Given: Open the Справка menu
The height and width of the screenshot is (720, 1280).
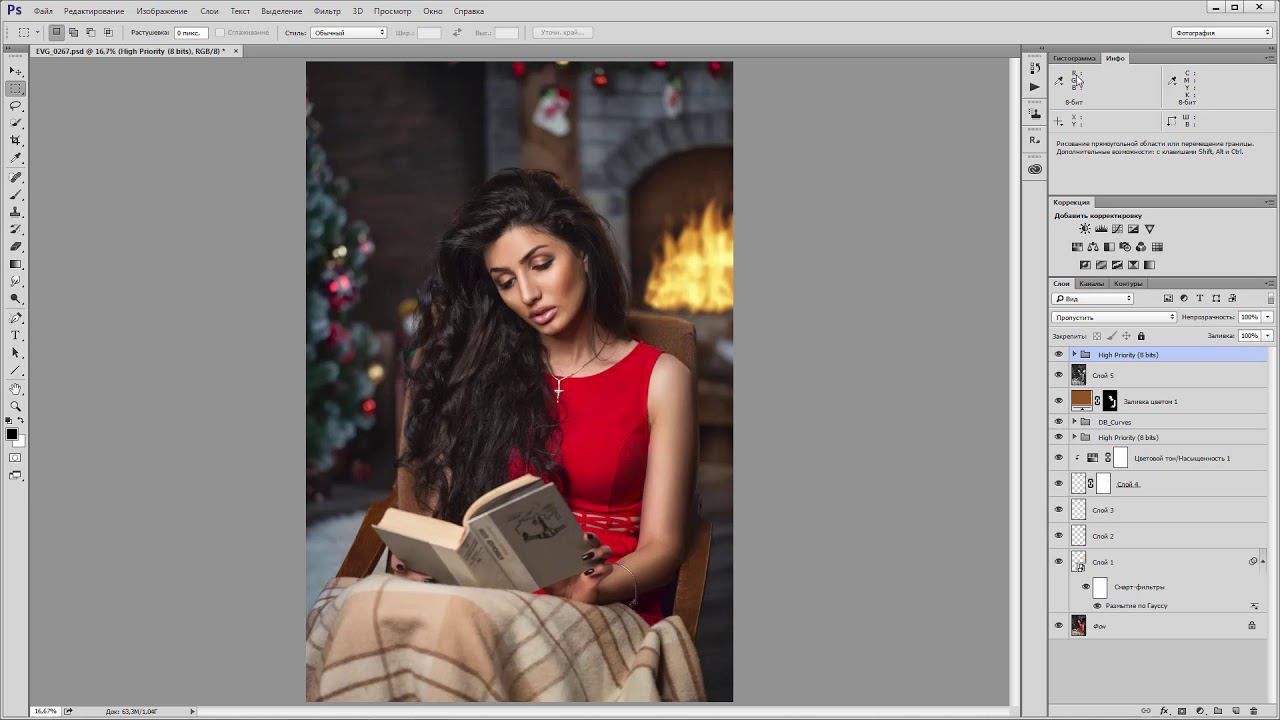Looking at the screenshot, I should click(469, 11).
